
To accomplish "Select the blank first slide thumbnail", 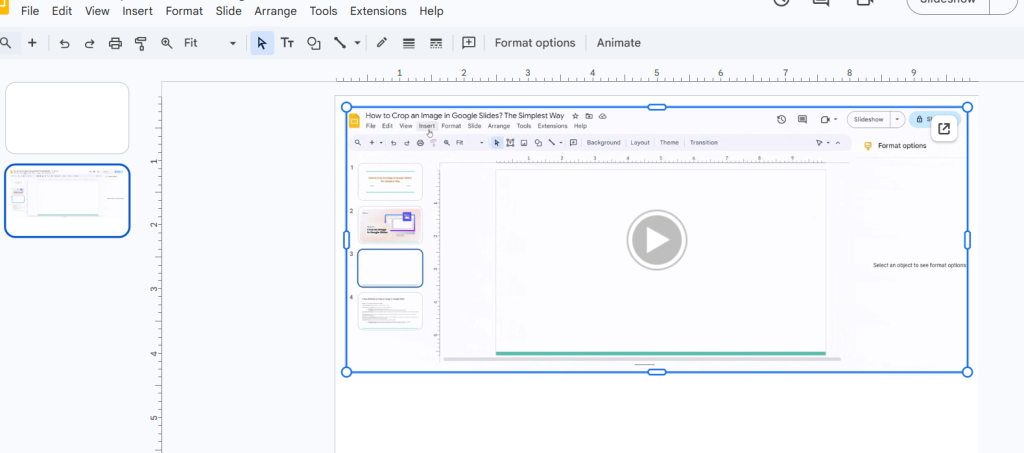I will pos(67,118).
